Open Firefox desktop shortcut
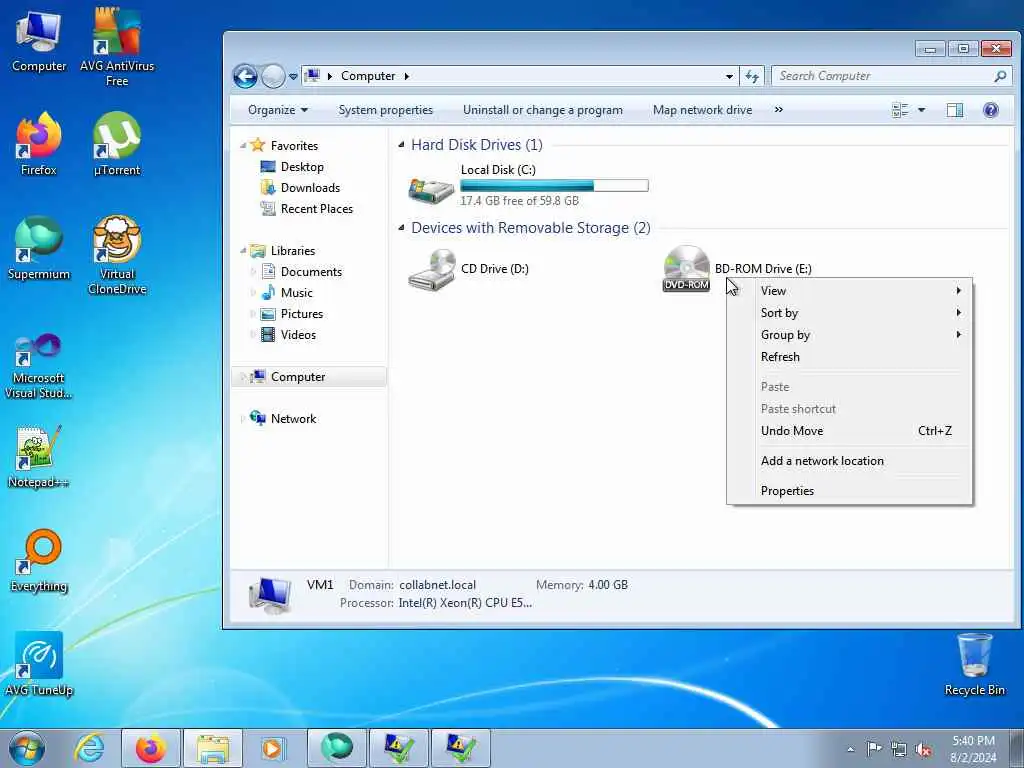 point(39,144)
